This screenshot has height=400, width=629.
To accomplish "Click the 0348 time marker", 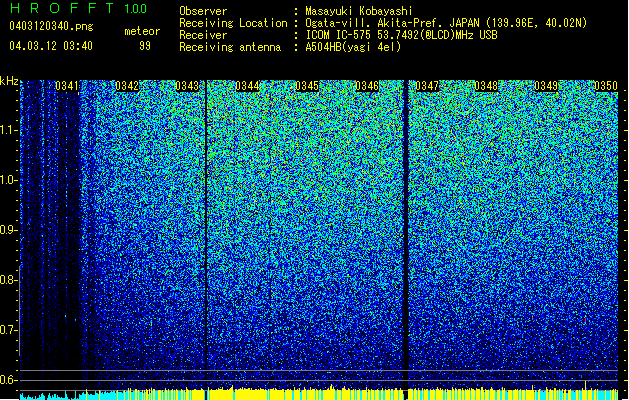I will point(486,86).
